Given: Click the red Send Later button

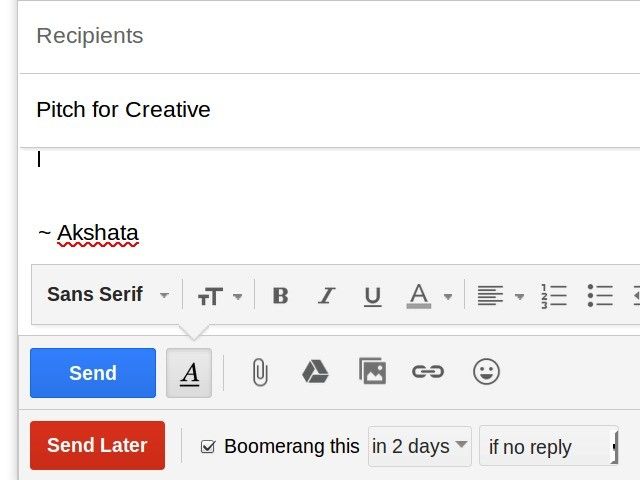Looking at the screenshot, I should 97,446.
